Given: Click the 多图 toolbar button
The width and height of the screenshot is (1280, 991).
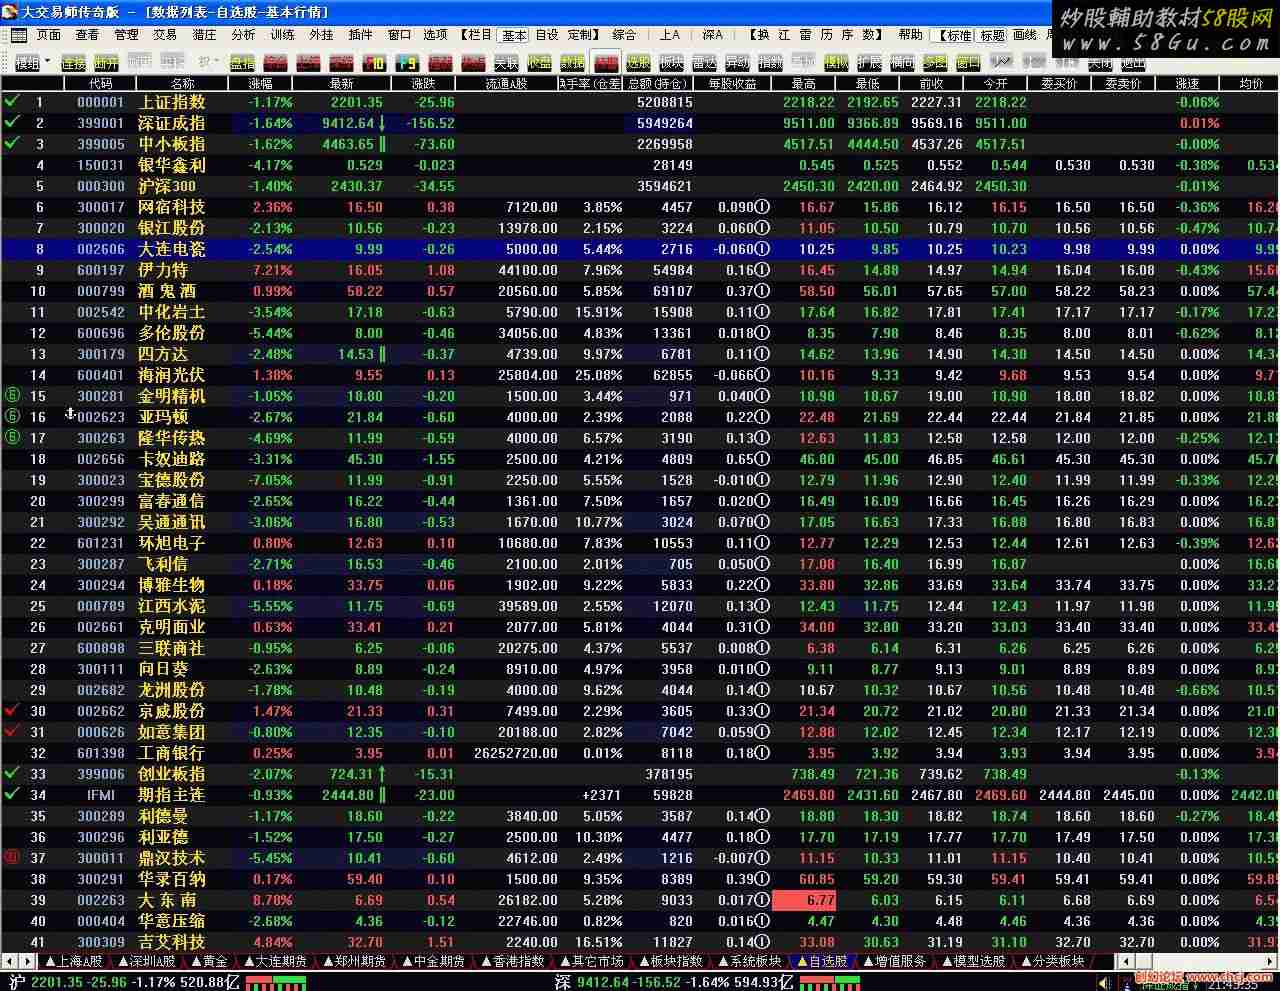Looking at the screenshot, I should pos(935,63).
